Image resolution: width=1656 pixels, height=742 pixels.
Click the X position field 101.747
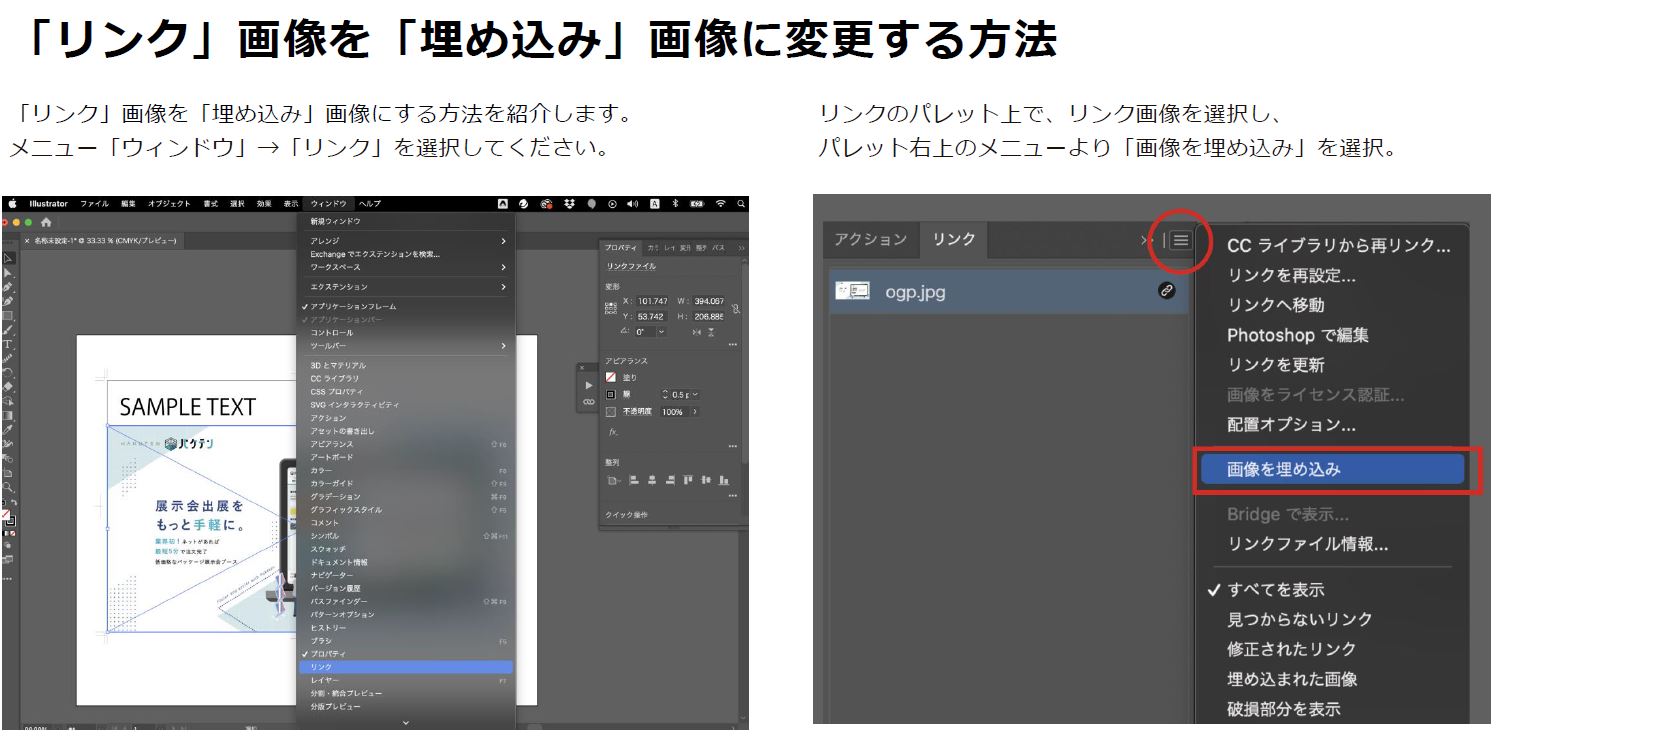[652, 301]
